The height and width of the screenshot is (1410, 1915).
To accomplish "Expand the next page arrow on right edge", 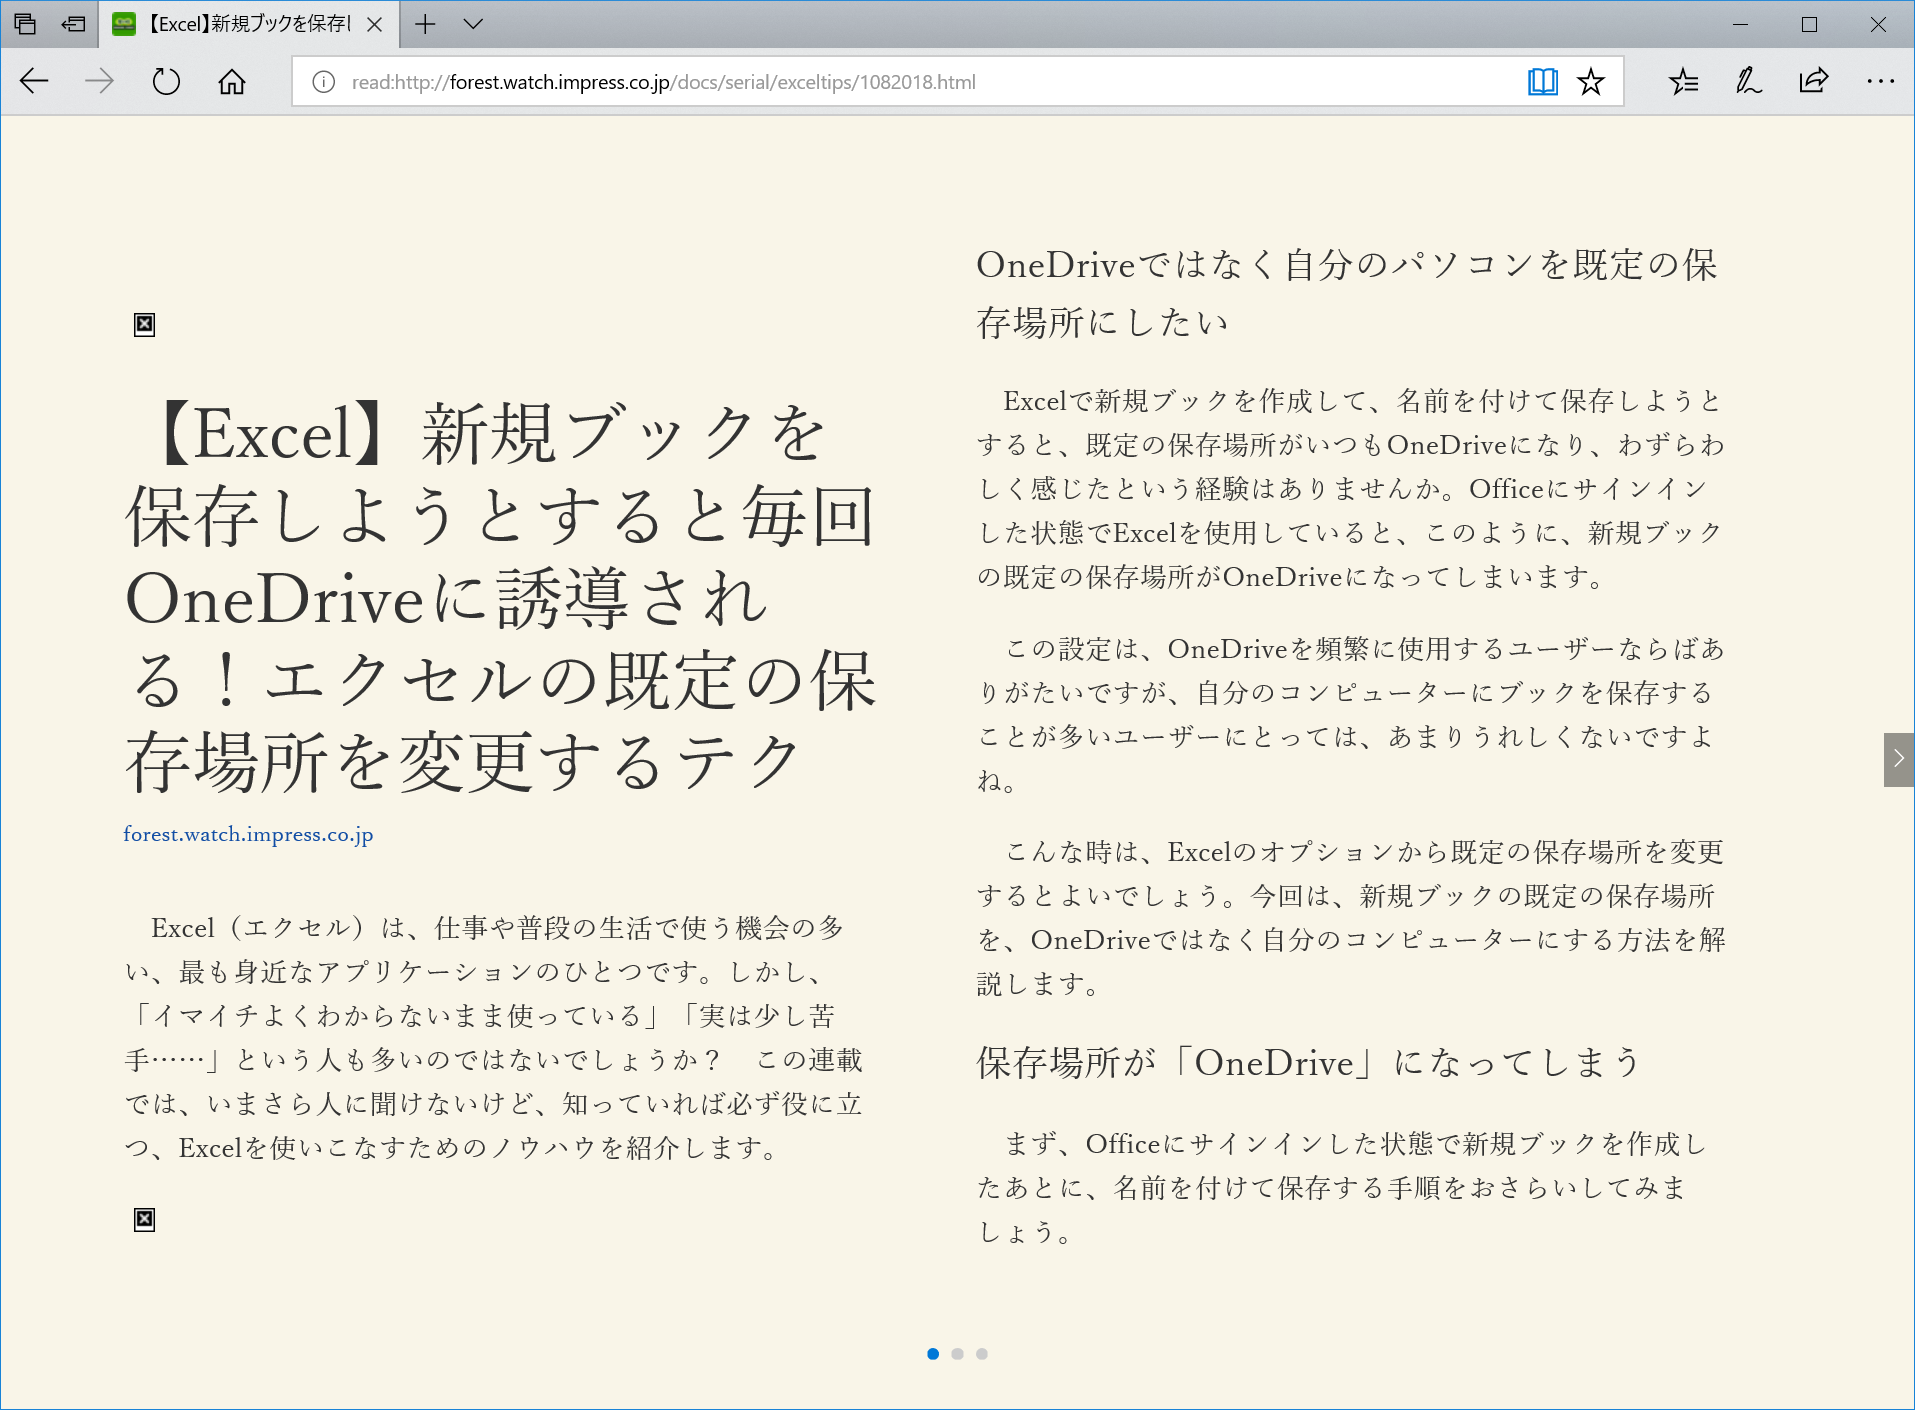I will 1897,758.
